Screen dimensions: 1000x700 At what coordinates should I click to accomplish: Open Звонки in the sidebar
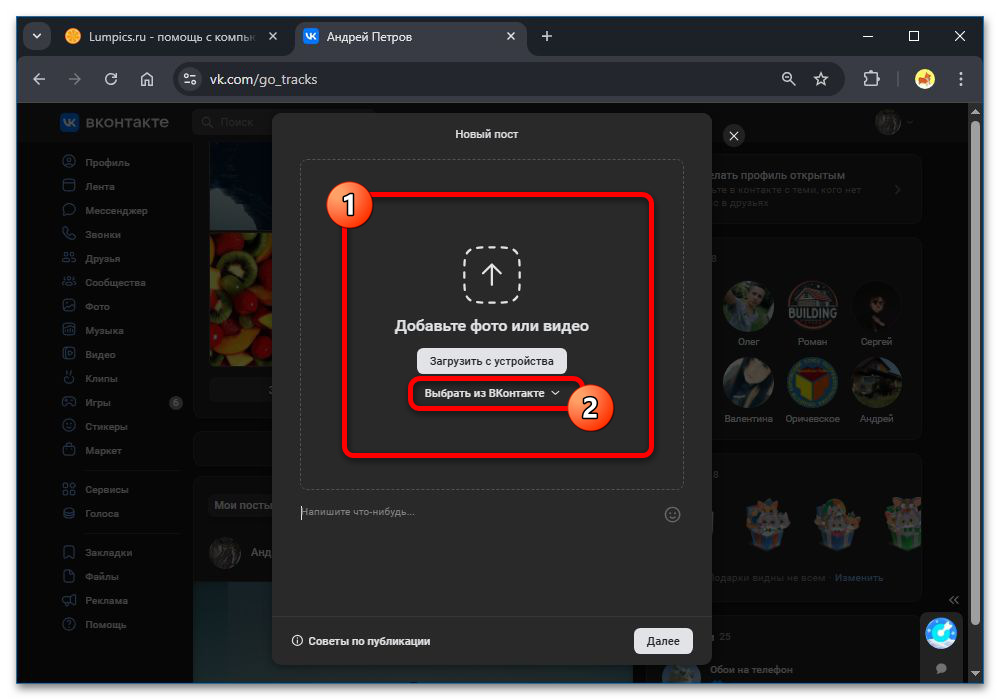click(103, 235)
